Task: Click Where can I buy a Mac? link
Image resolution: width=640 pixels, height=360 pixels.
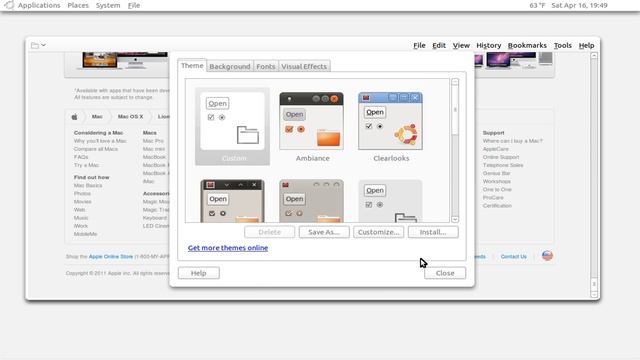Action: pyautogui.click(x=513, y=141)
